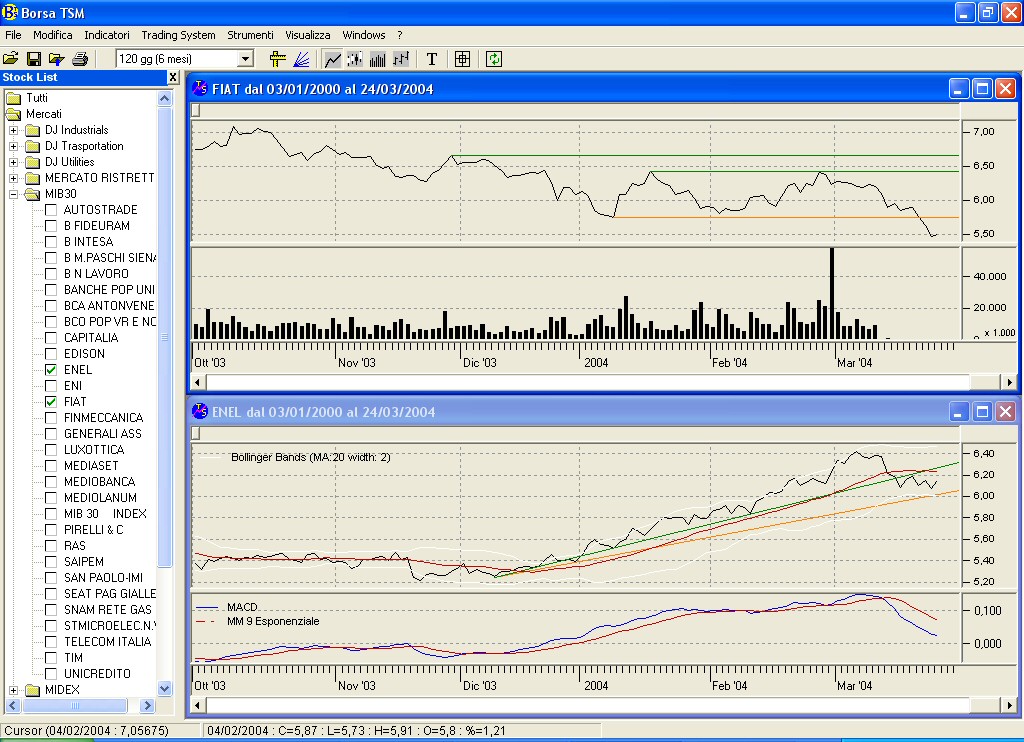Close the ENEL chart window
The image size is (1024, 742).
(x=1006, y=411)
